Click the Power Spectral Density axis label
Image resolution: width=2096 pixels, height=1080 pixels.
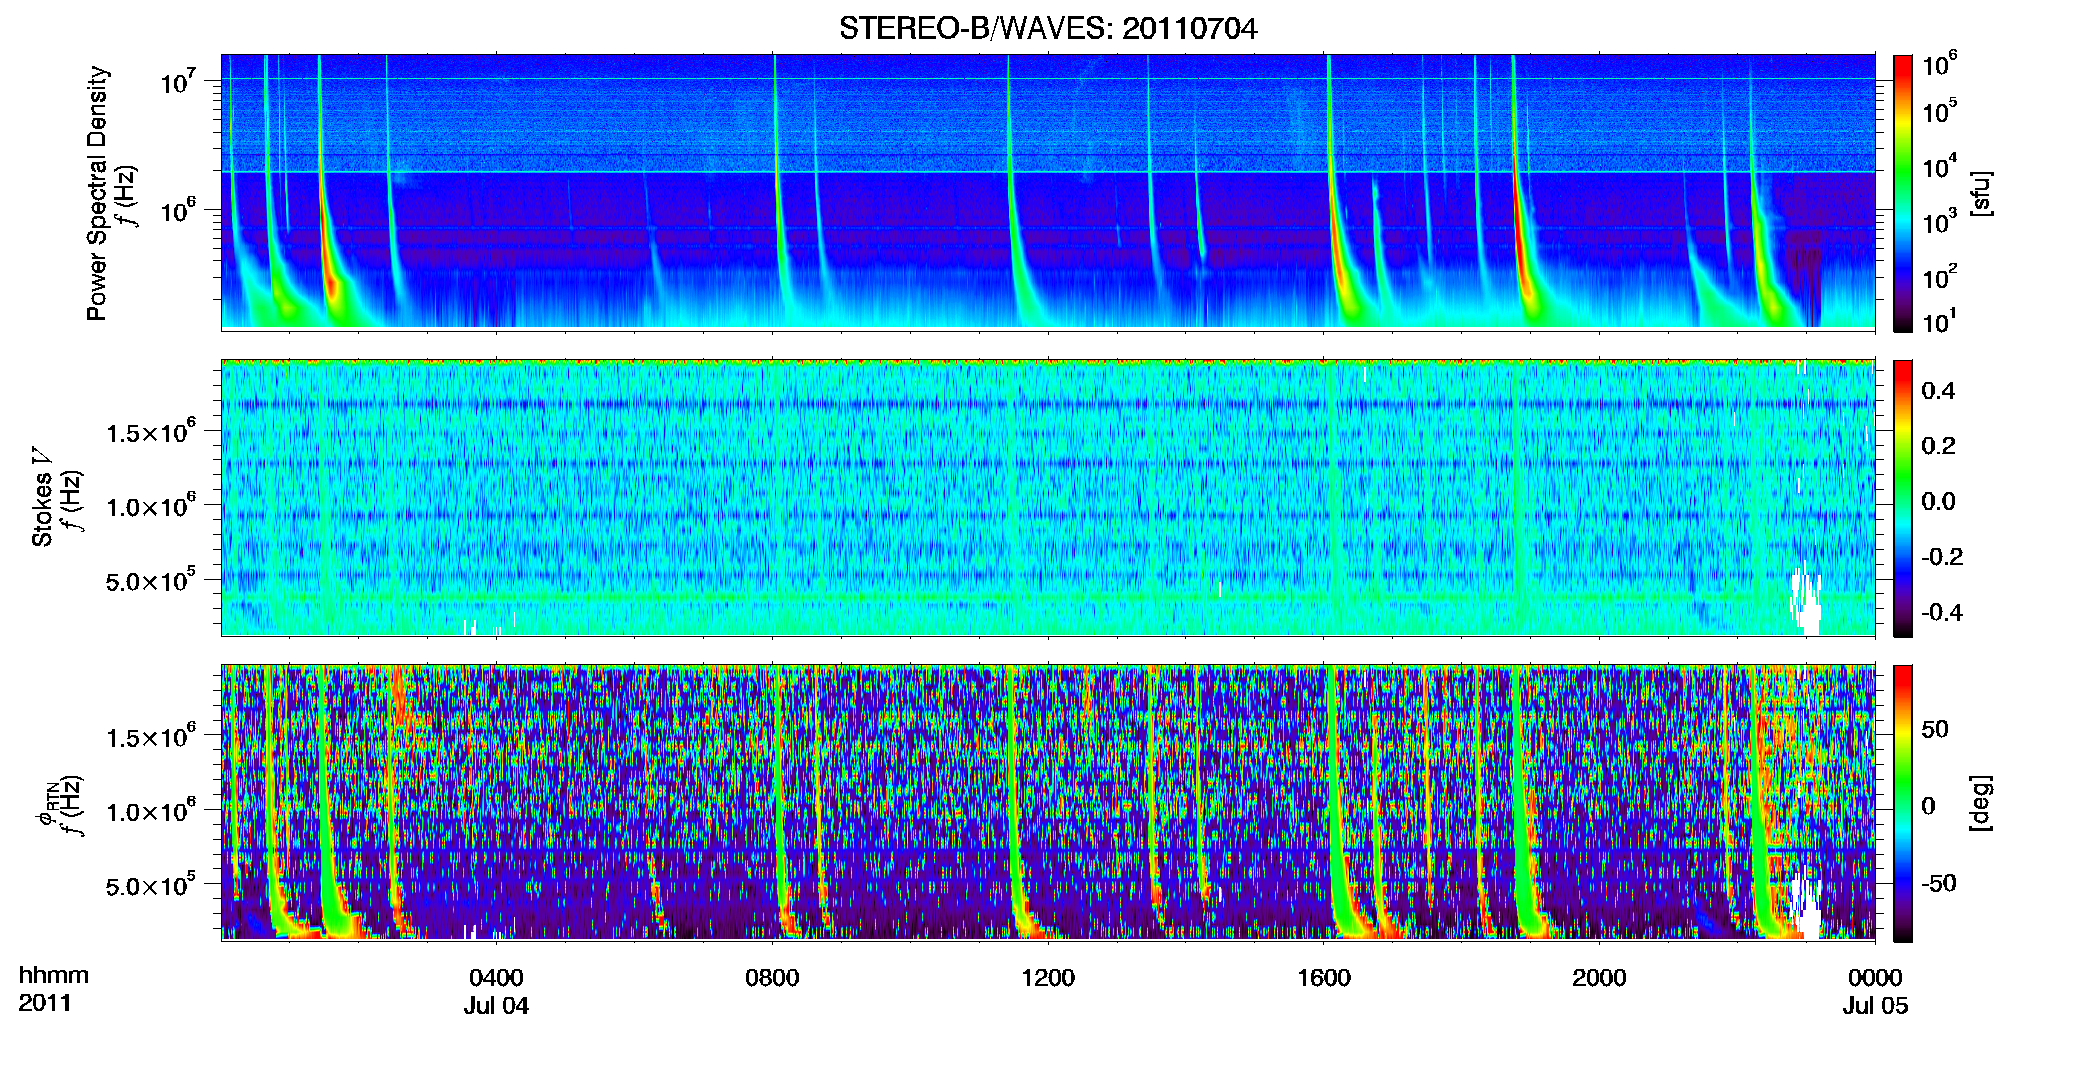click(x=97, y=192)
